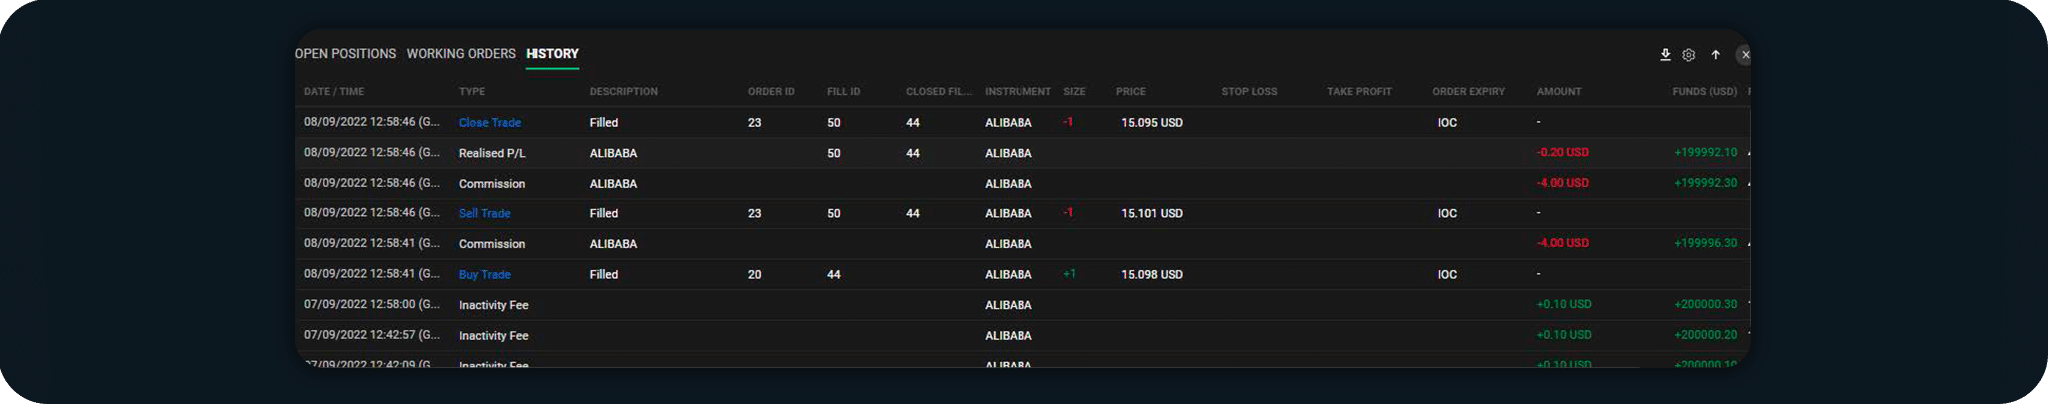Sort by Date / Time column
2048x404 pixels.
click(334, 92)
